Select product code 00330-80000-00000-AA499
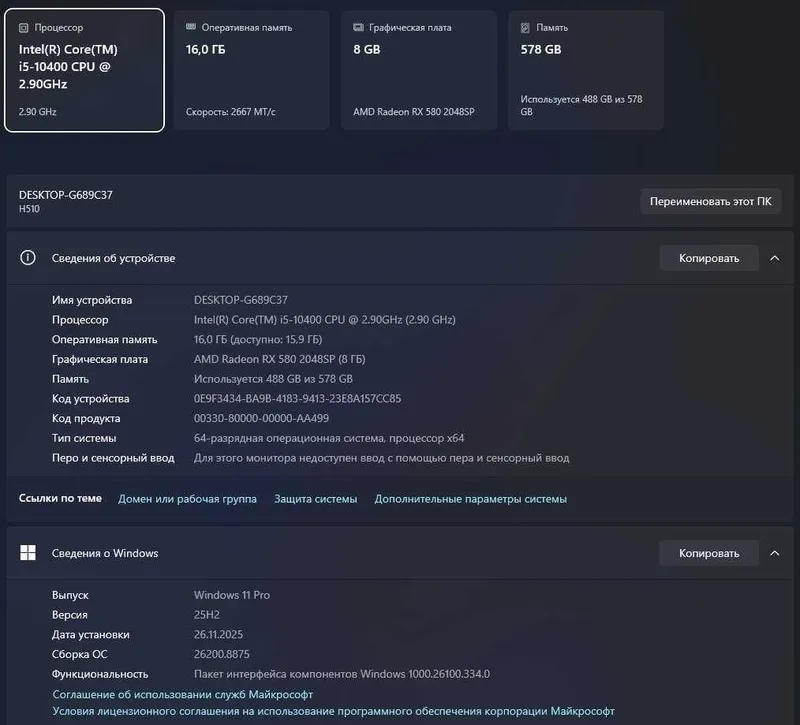The image size is (800, 725). point(261,418)
